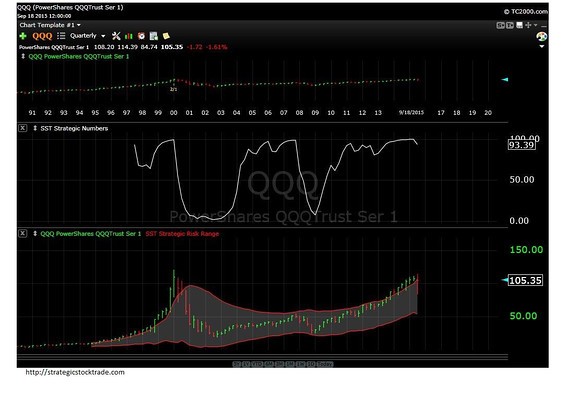Click the yellow sticky note icon

click(166, 36)
